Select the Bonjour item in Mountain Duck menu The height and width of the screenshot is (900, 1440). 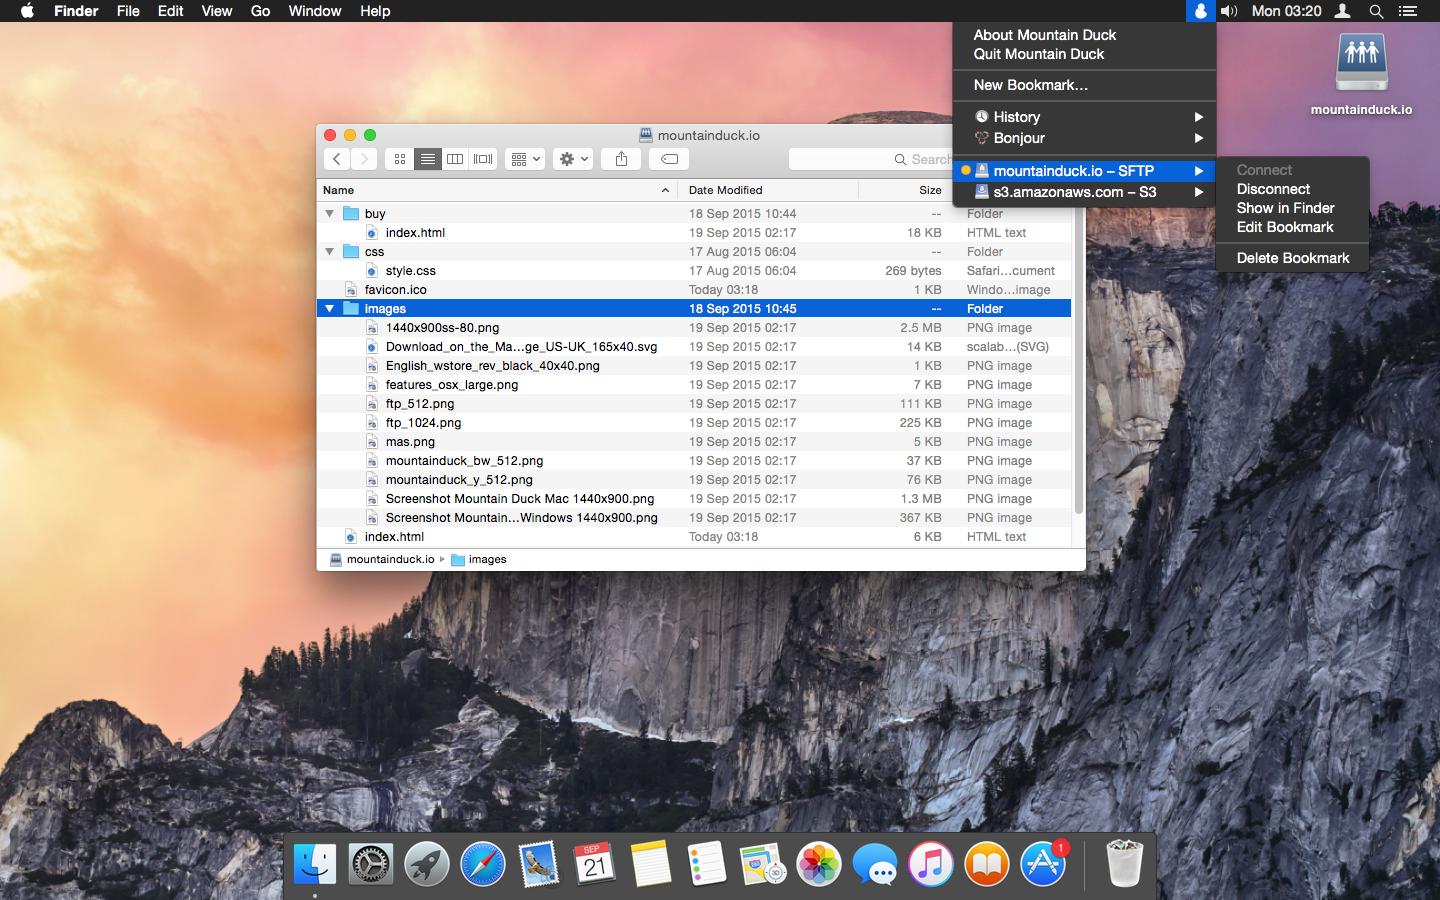(1020, 138)
